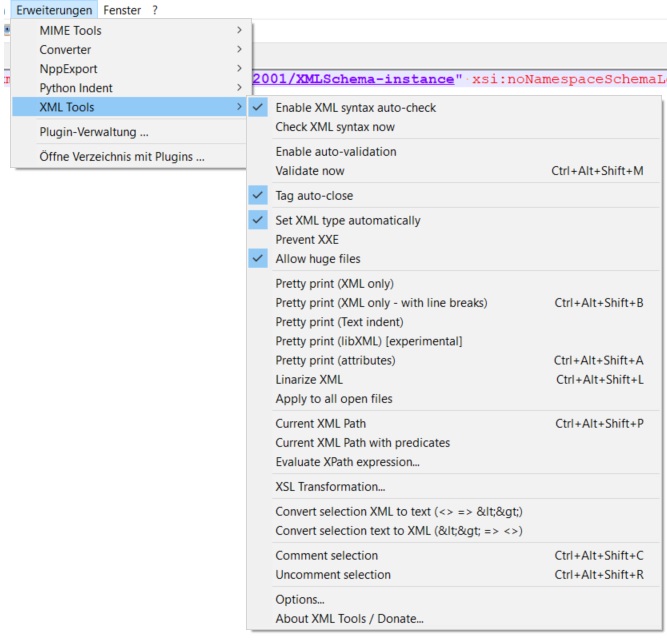Open the Erweiterungen menu
Screen dimensions: 667x640
pyautogui.click(x=54, y=10)
